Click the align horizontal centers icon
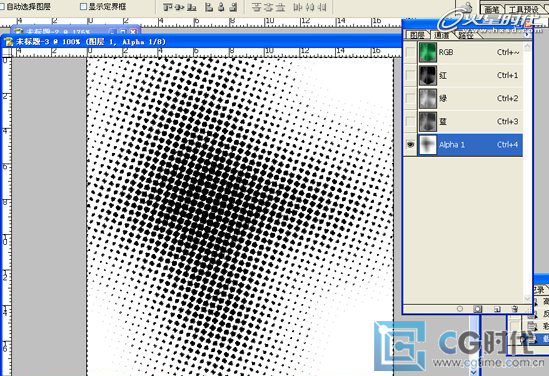Image resolution: width=549 pixels, height=376 pixels. [221, 7]
